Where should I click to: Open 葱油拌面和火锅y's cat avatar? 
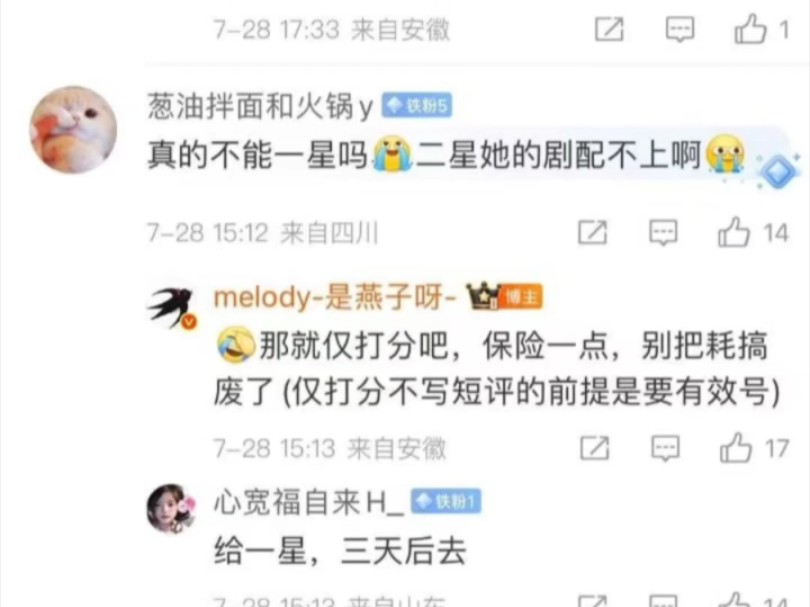tap(73, 129)
